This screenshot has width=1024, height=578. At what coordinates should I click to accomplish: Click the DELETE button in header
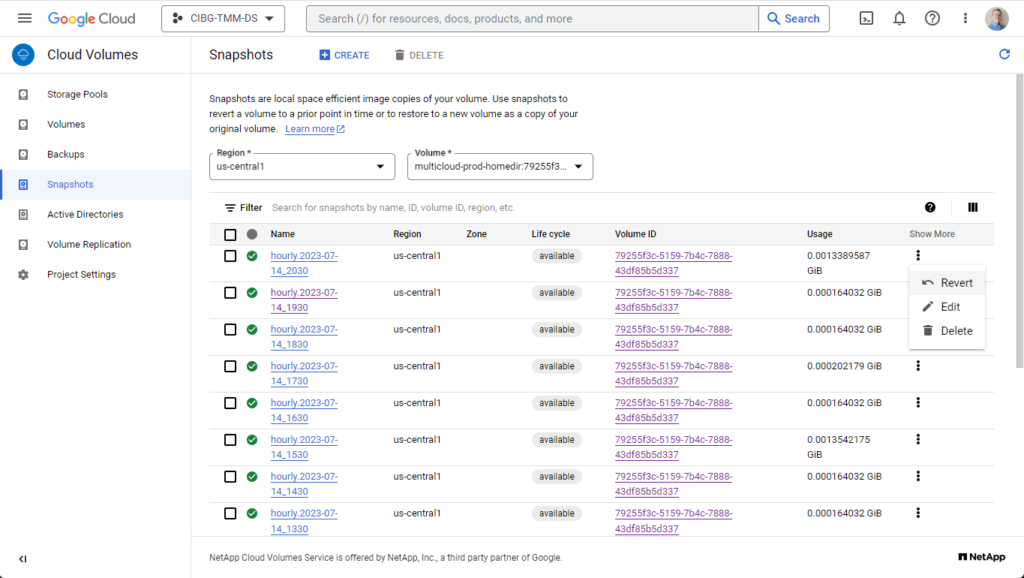419,56
